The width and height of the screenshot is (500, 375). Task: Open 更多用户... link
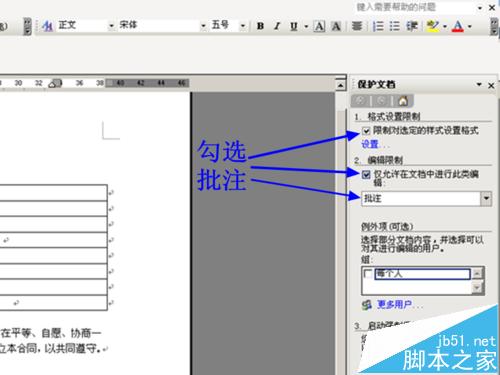point(399,304)
